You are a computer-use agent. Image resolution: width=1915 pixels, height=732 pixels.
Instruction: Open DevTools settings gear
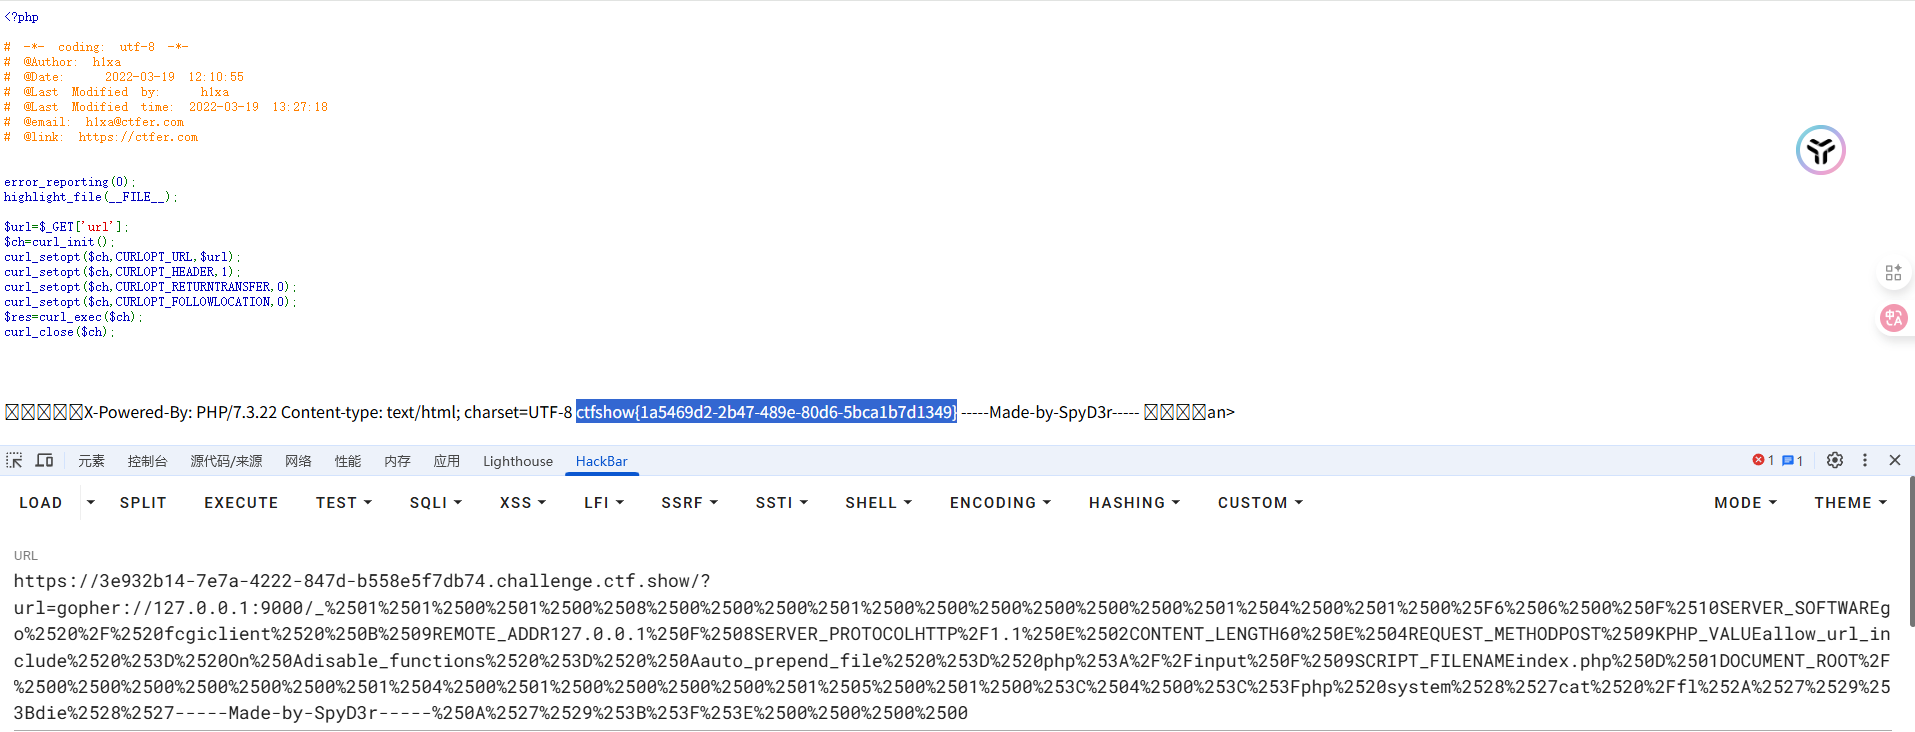point(1834,460)
